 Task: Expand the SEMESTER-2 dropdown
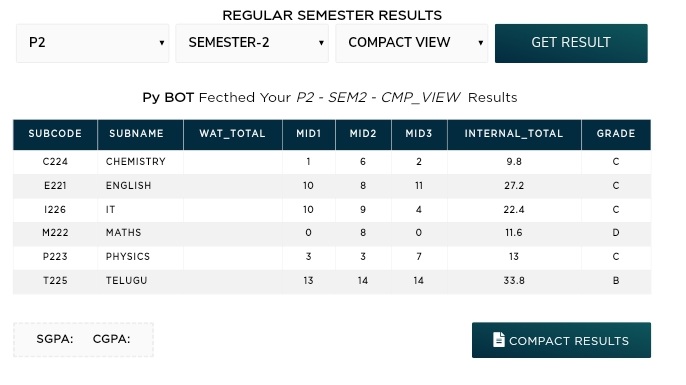pyautogui.click(x=252, y=43)
